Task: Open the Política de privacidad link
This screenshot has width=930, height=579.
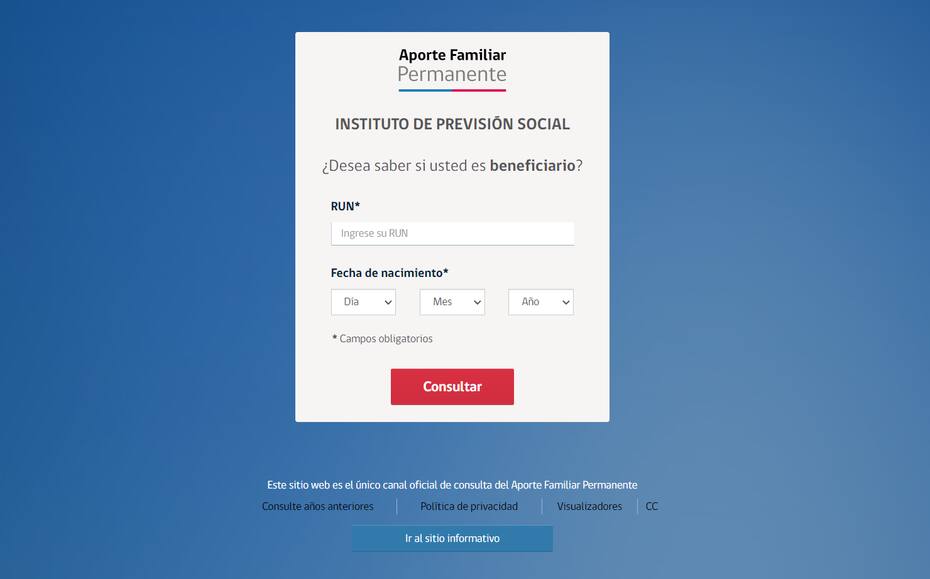Action: (469, 507)
